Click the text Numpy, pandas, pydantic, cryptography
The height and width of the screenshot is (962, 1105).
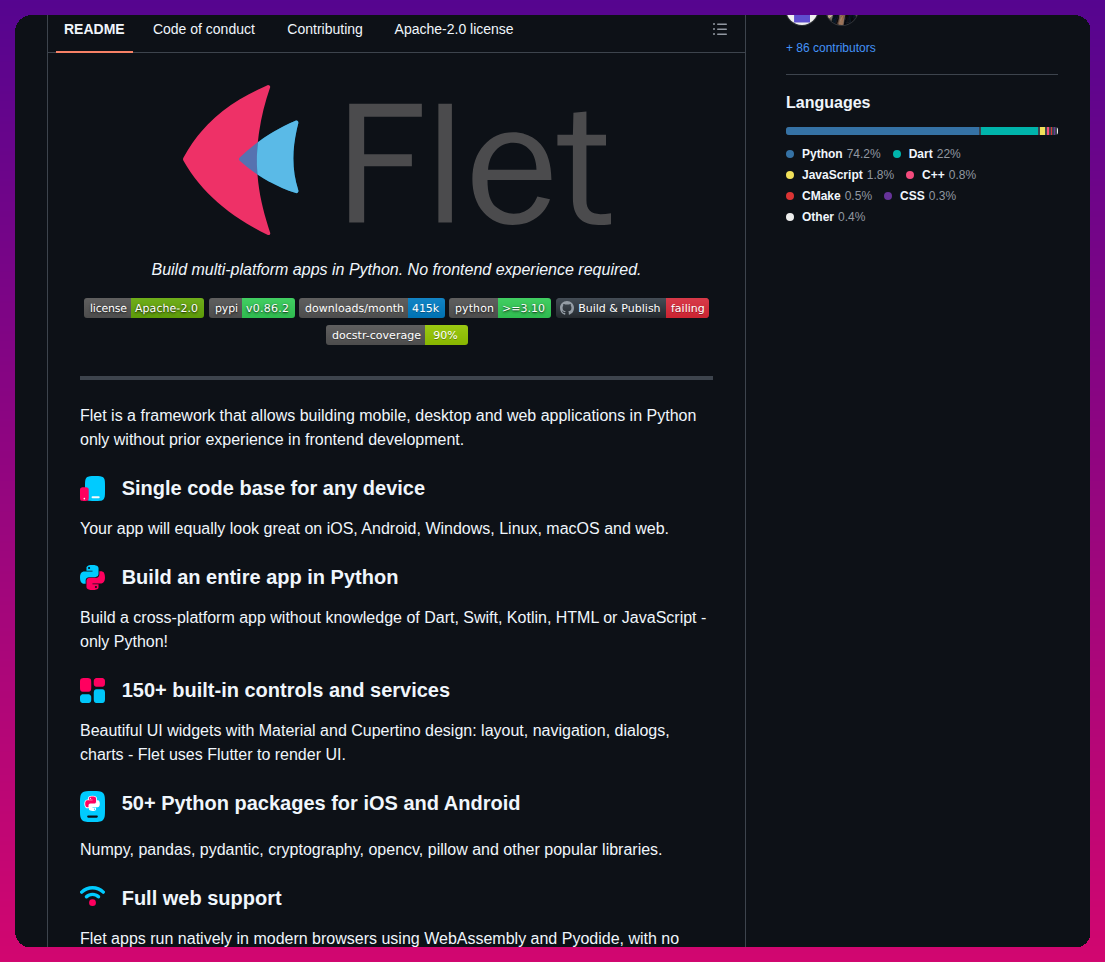pyautogui.click(x=371, y=849)
